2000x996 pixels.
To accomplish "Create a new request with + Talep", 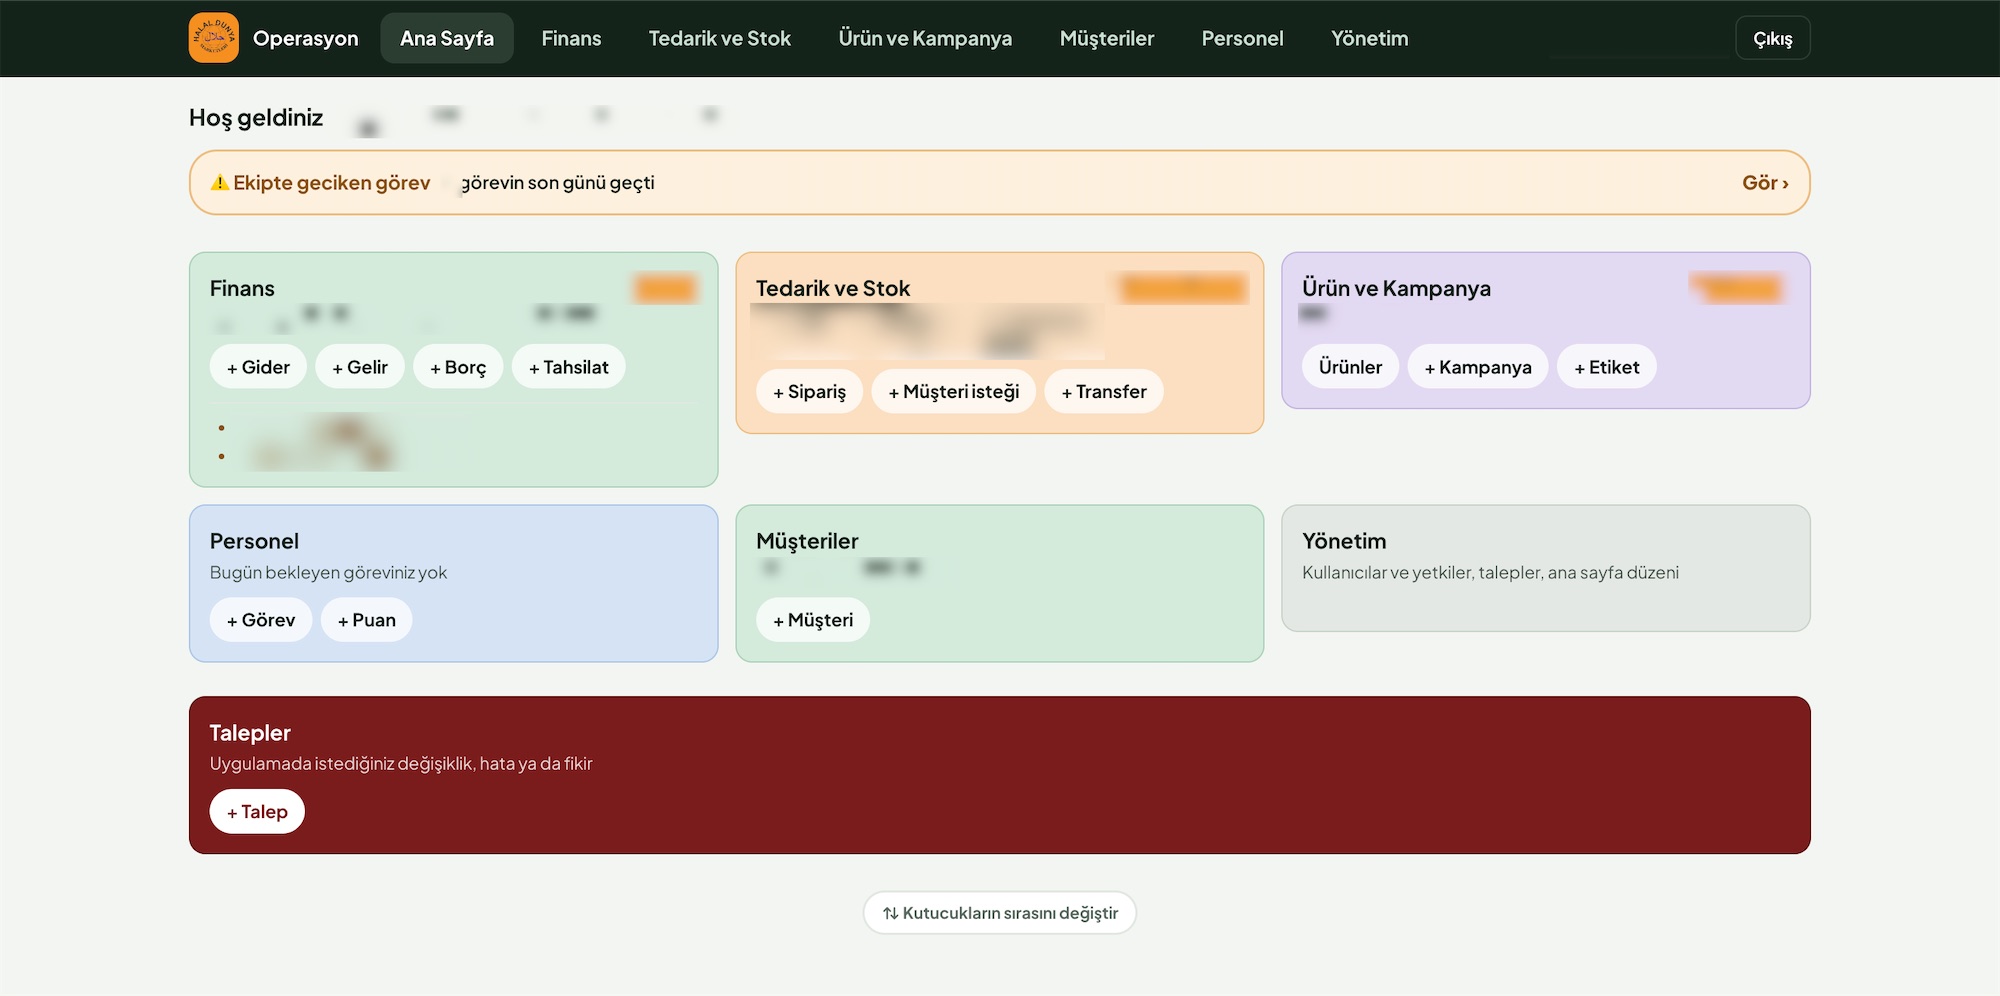I will [x=257, y=812].
